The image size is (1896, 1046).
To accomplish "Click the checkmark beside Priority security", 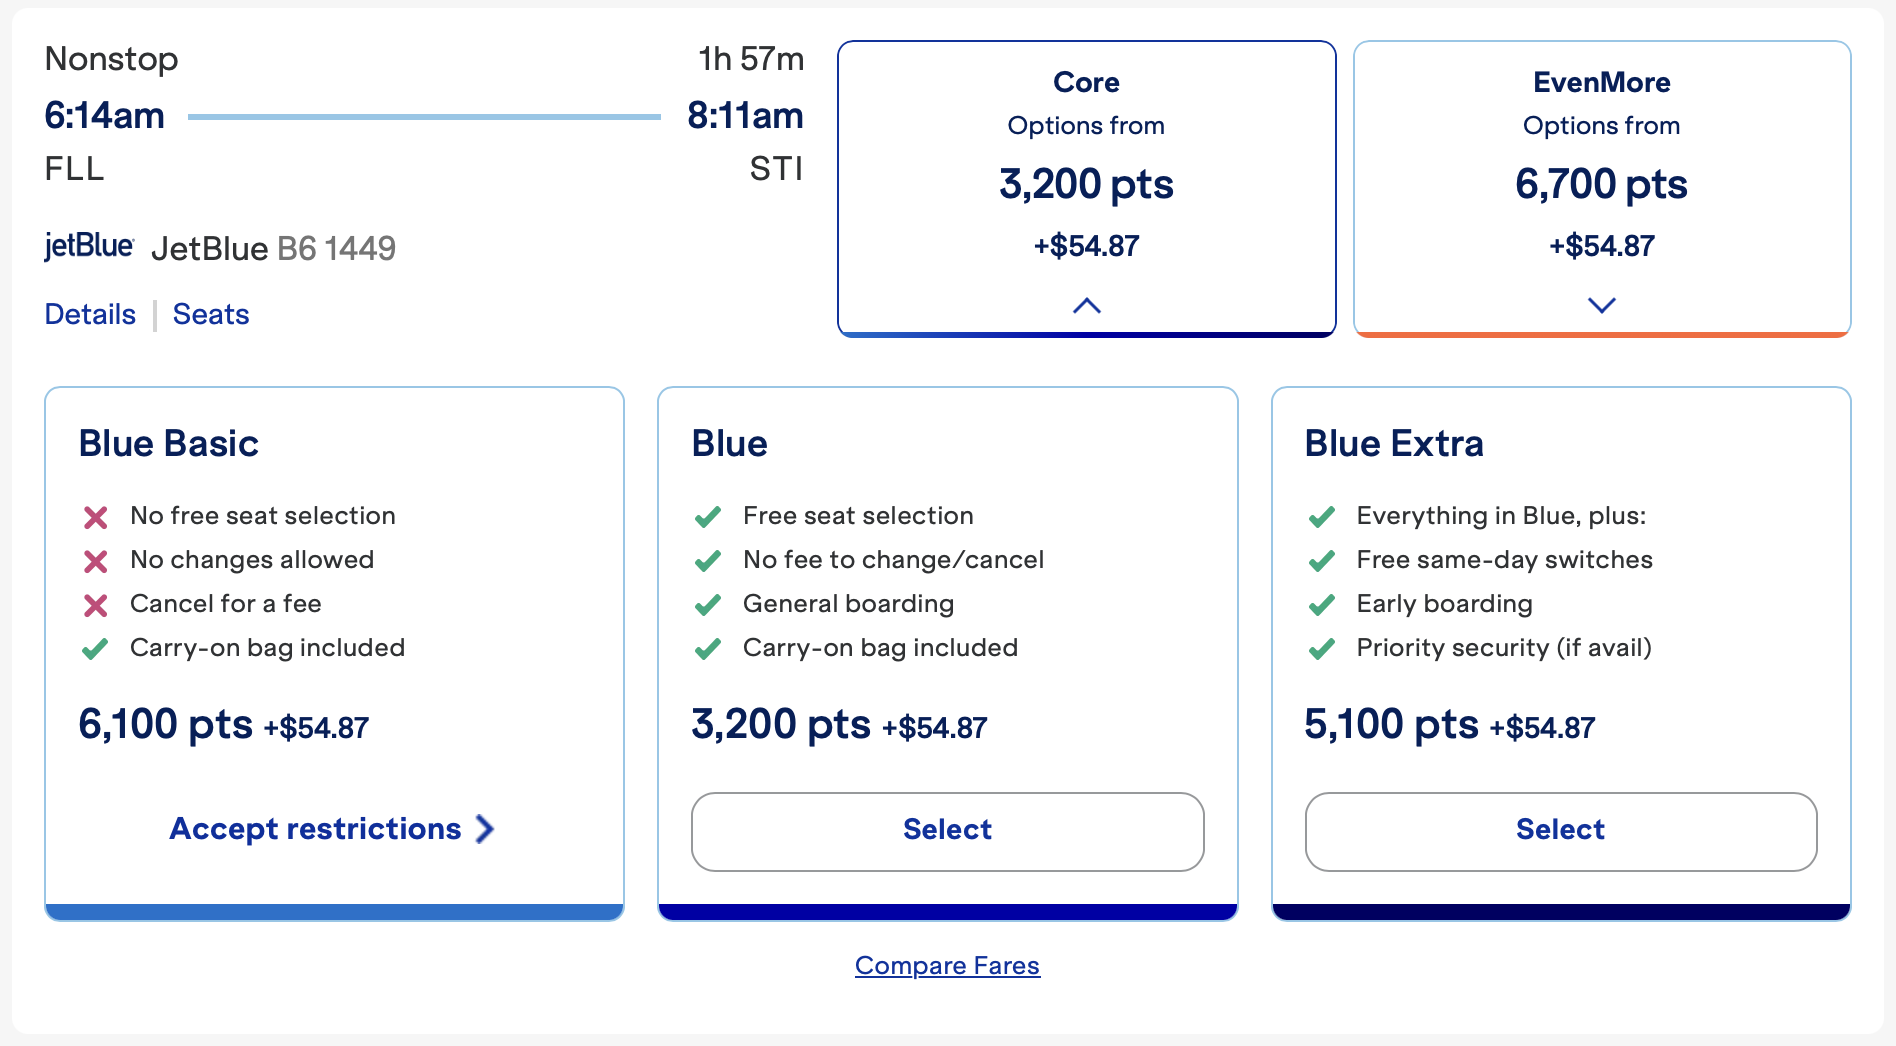I will coord(1322,648).
